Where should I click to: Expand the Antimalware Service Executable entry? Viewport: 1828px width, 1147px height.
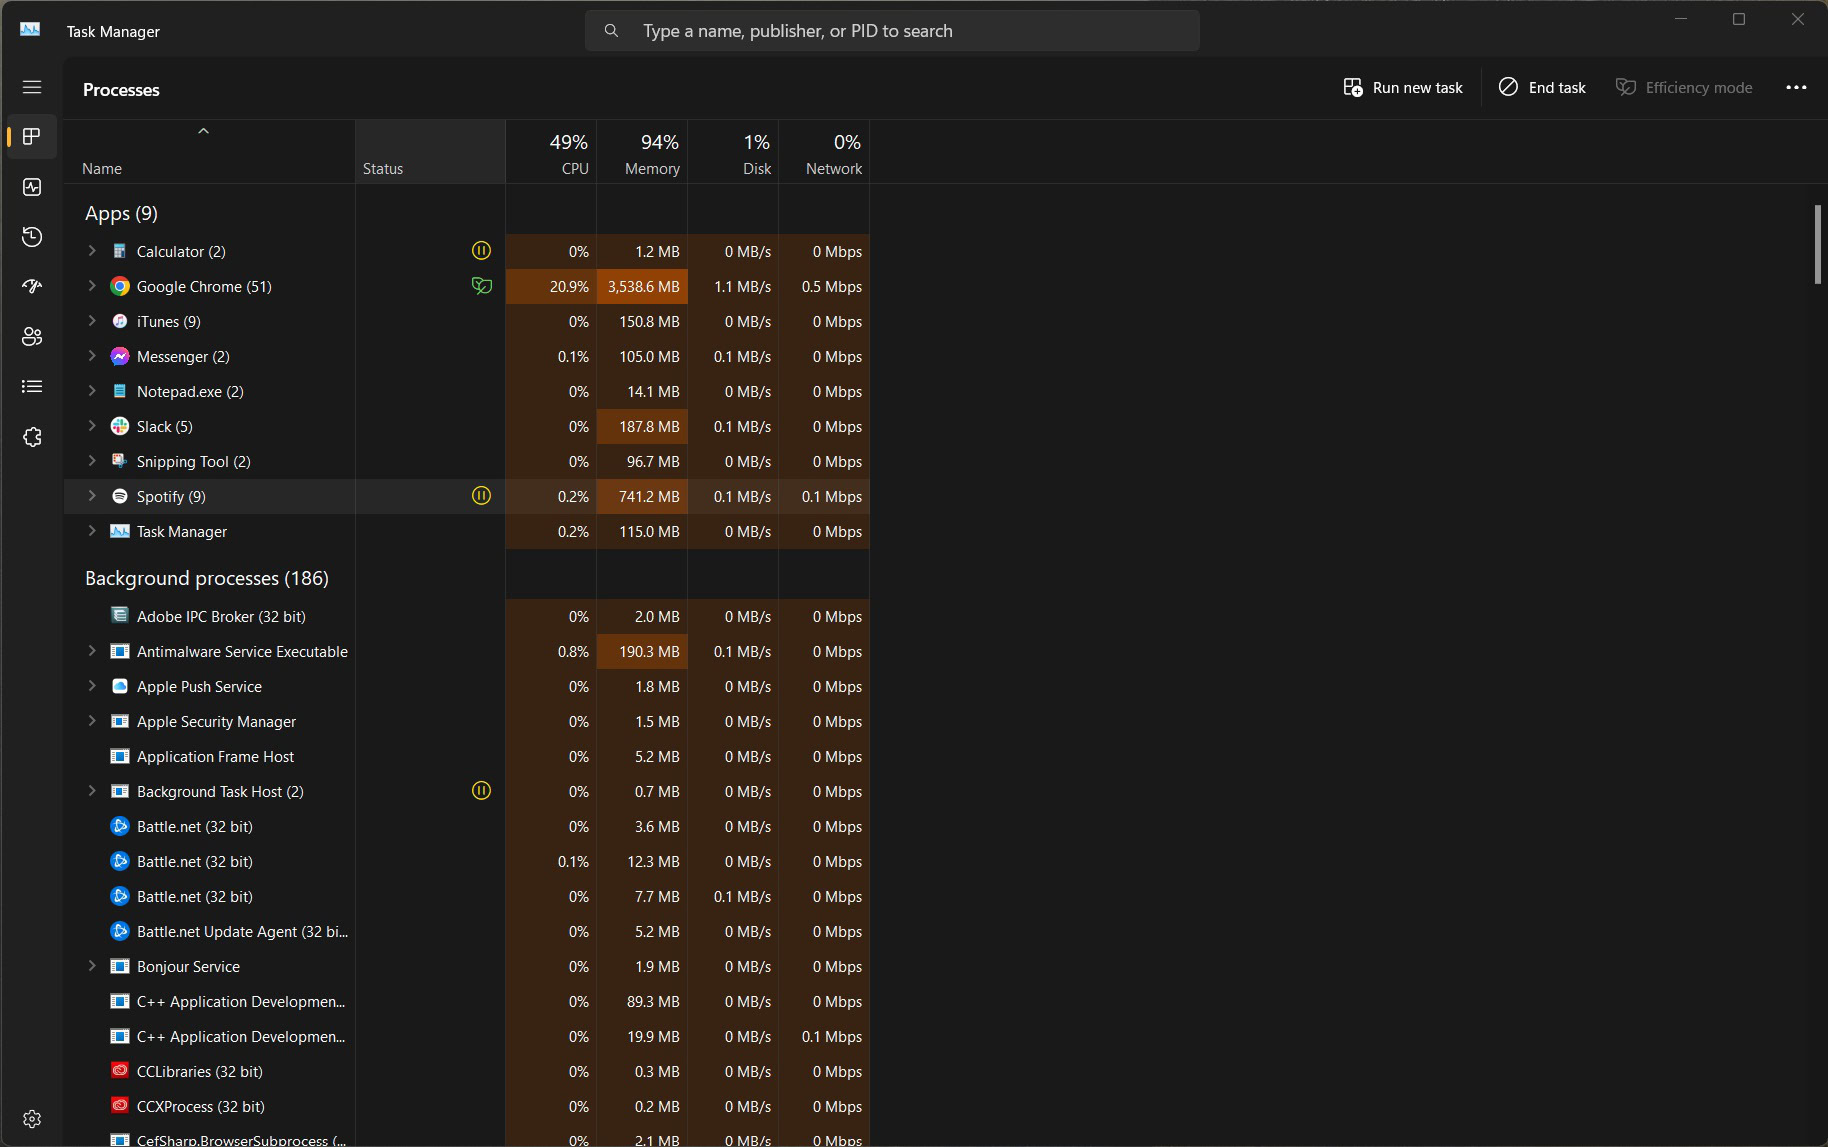click(x=92, y=651)
